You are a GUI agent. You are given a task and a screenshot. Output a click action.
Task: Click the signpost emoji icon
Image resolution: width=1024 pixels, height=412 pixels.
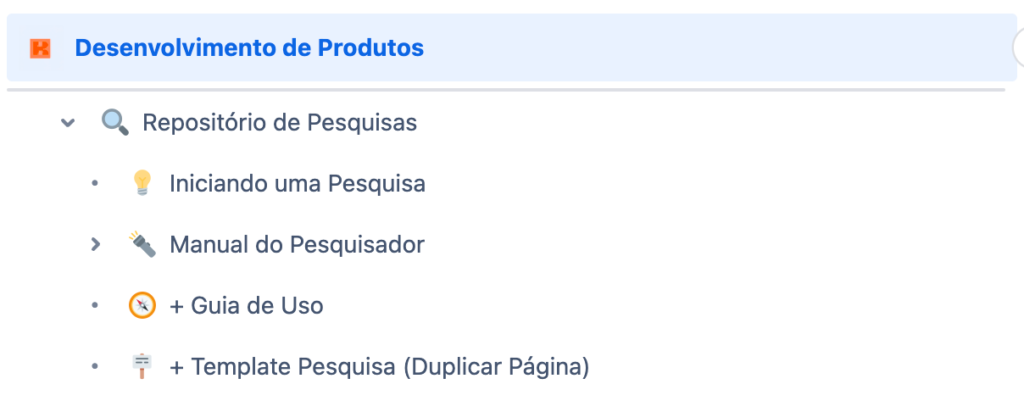click(x=142, y=367)
